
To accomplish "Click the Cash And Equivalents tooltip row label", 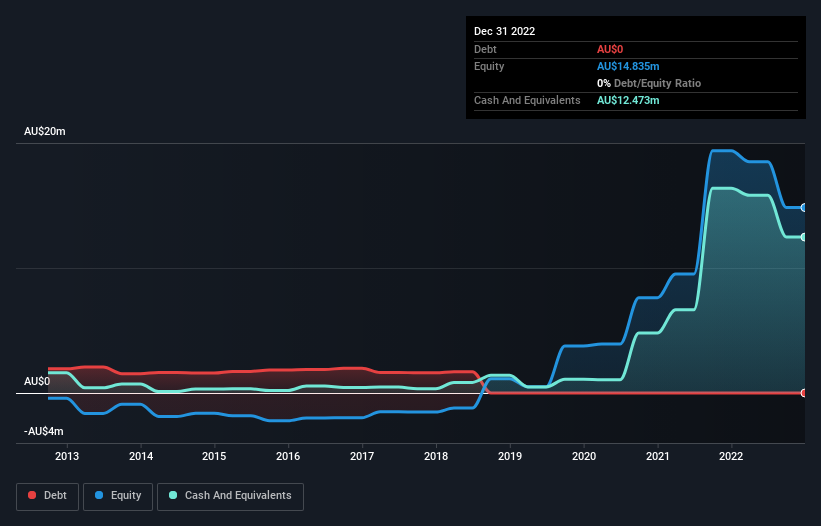I will (527, 100).
